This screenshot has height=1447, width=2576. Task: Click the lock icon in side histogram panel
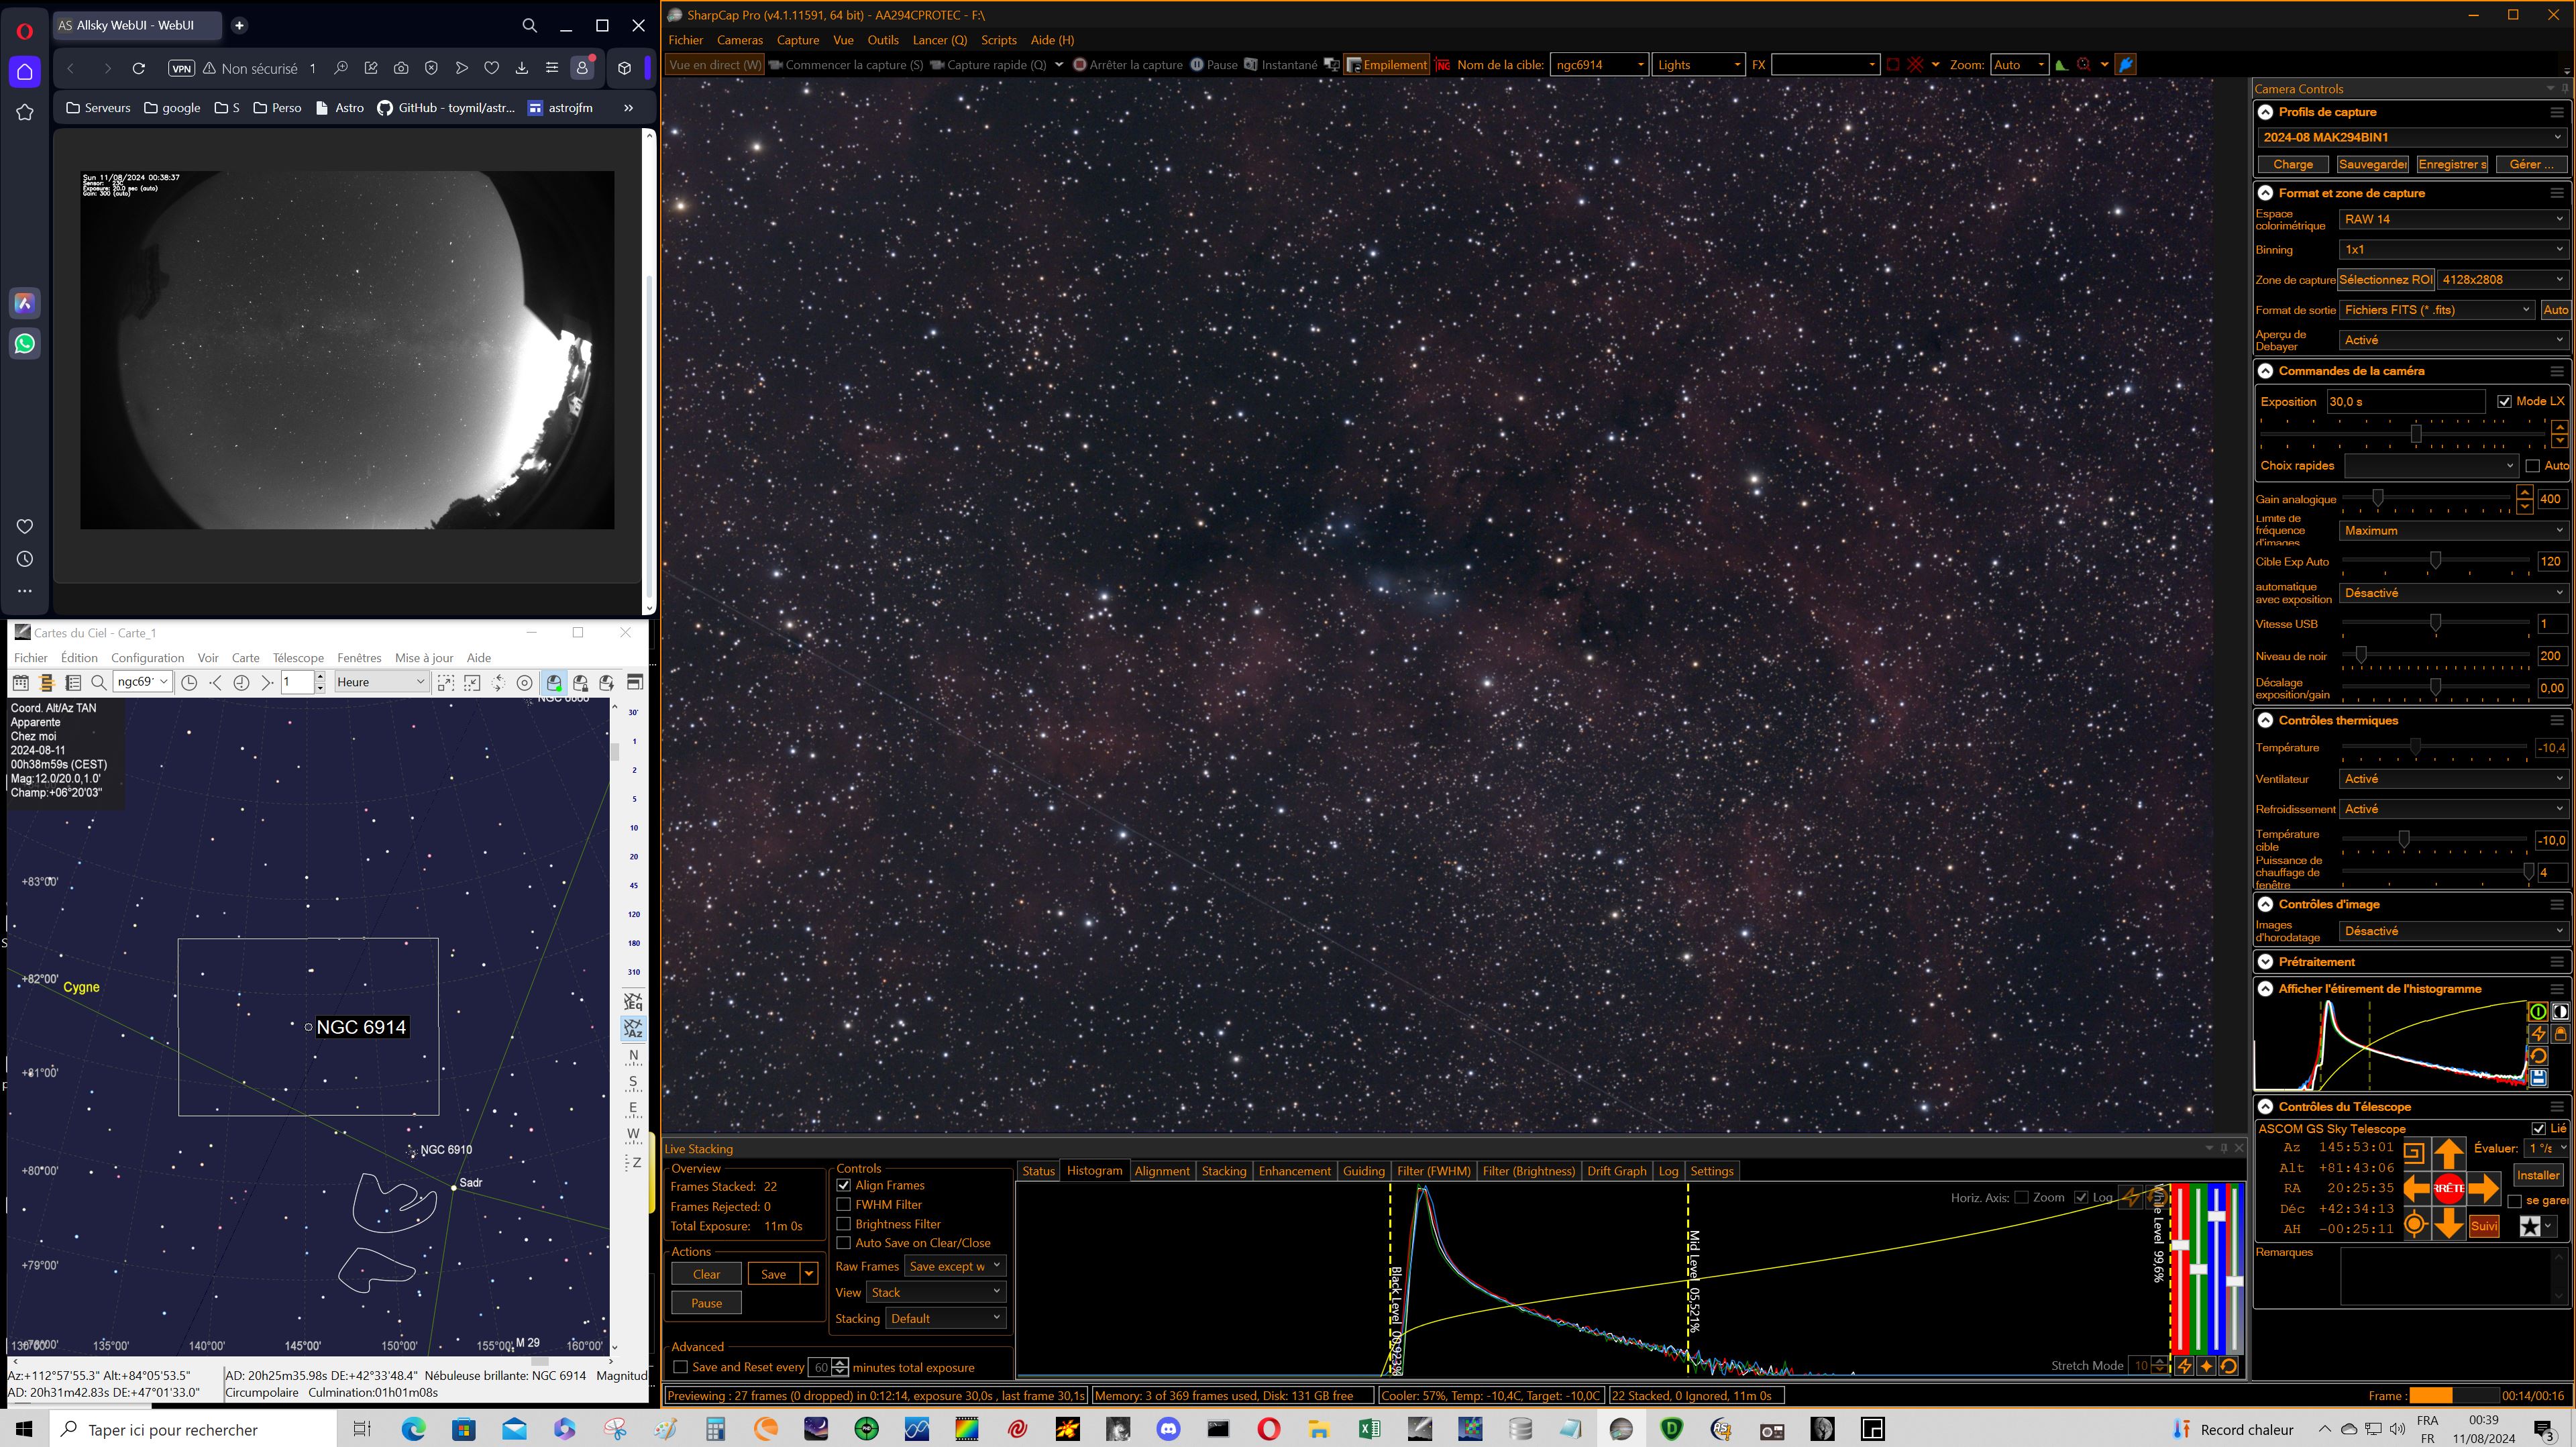click(x=2560, y=1034)
